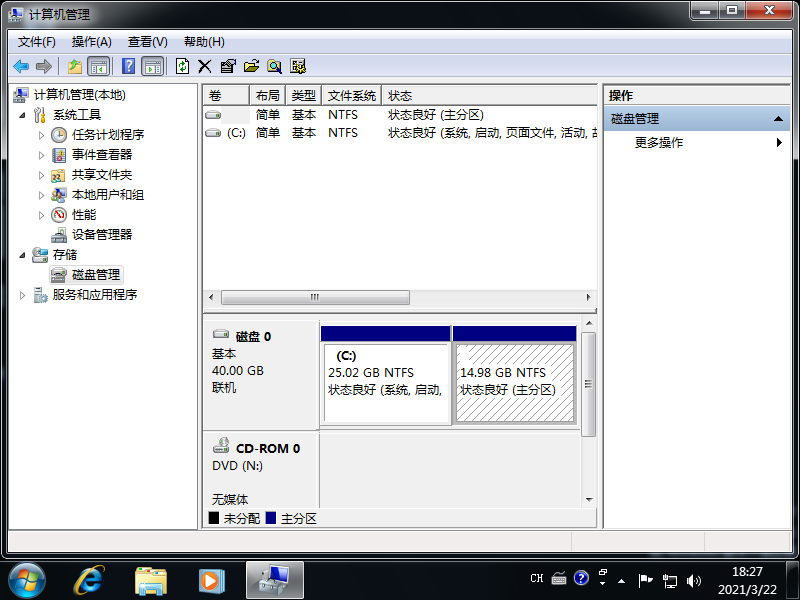Image resolution: width=800 pixels, height=600 pixels.
Task: Collapse the 磁盘管理 section in the 操作 pane
Action: 779,116
